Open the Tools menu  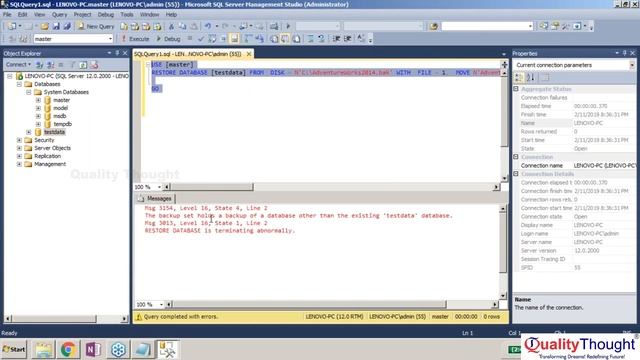point(127,14)
